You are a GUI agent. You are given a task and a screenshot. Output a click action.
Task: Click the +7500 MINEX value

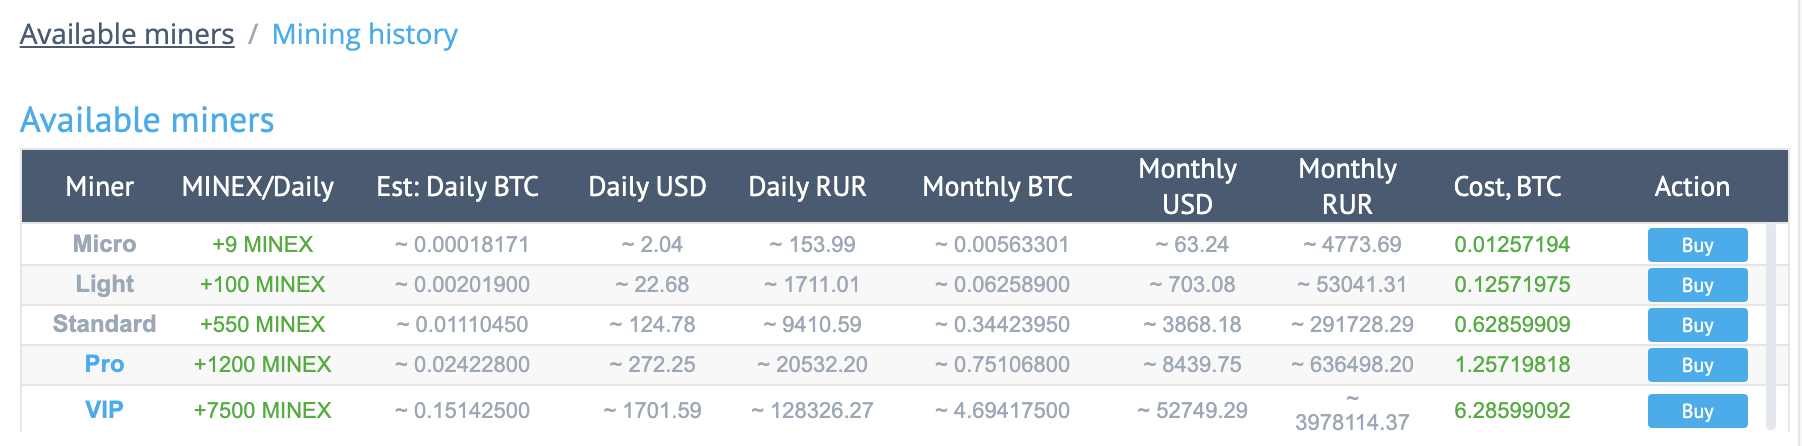[262, 410]
